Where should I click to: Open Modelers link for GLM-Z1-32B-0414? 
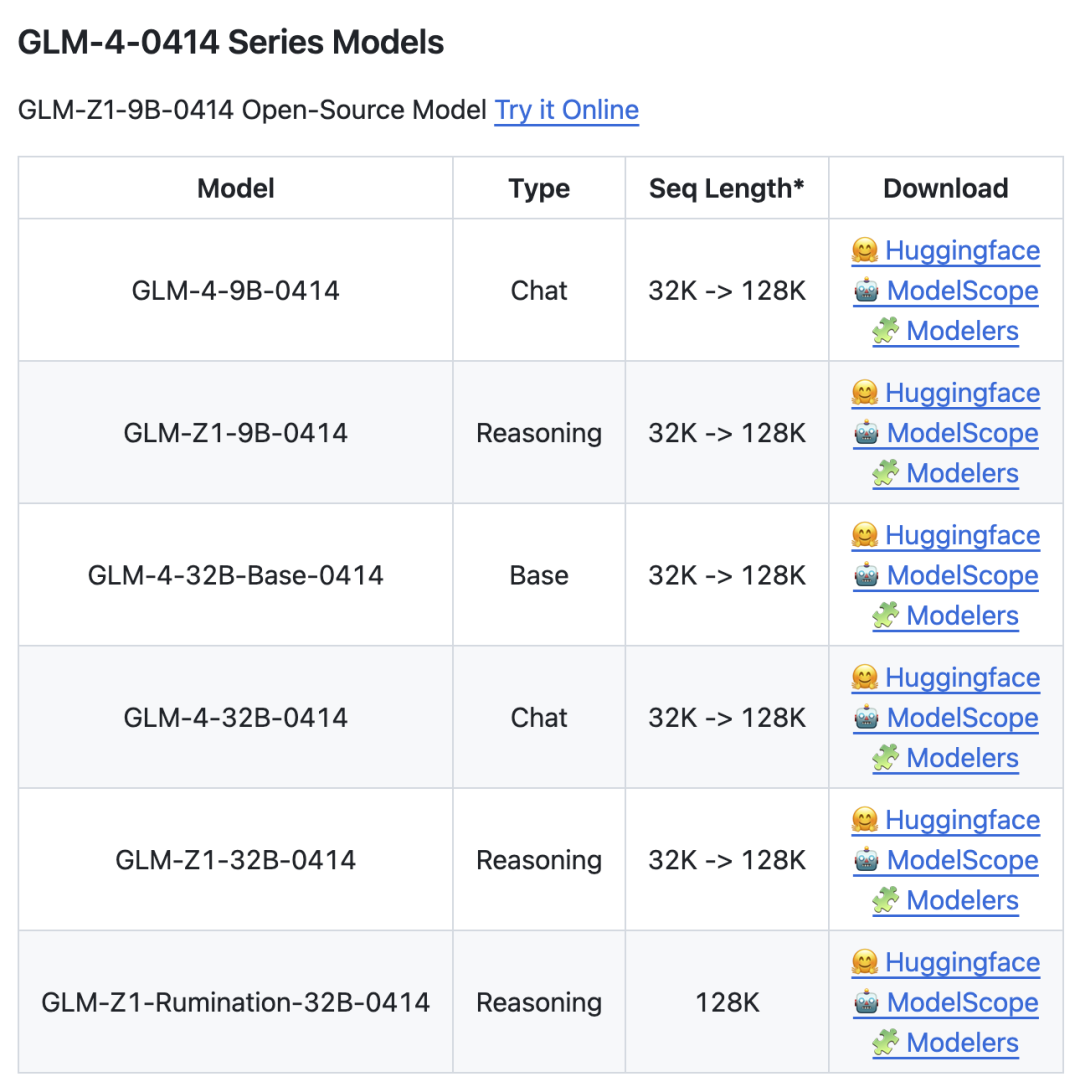point(962,900)
